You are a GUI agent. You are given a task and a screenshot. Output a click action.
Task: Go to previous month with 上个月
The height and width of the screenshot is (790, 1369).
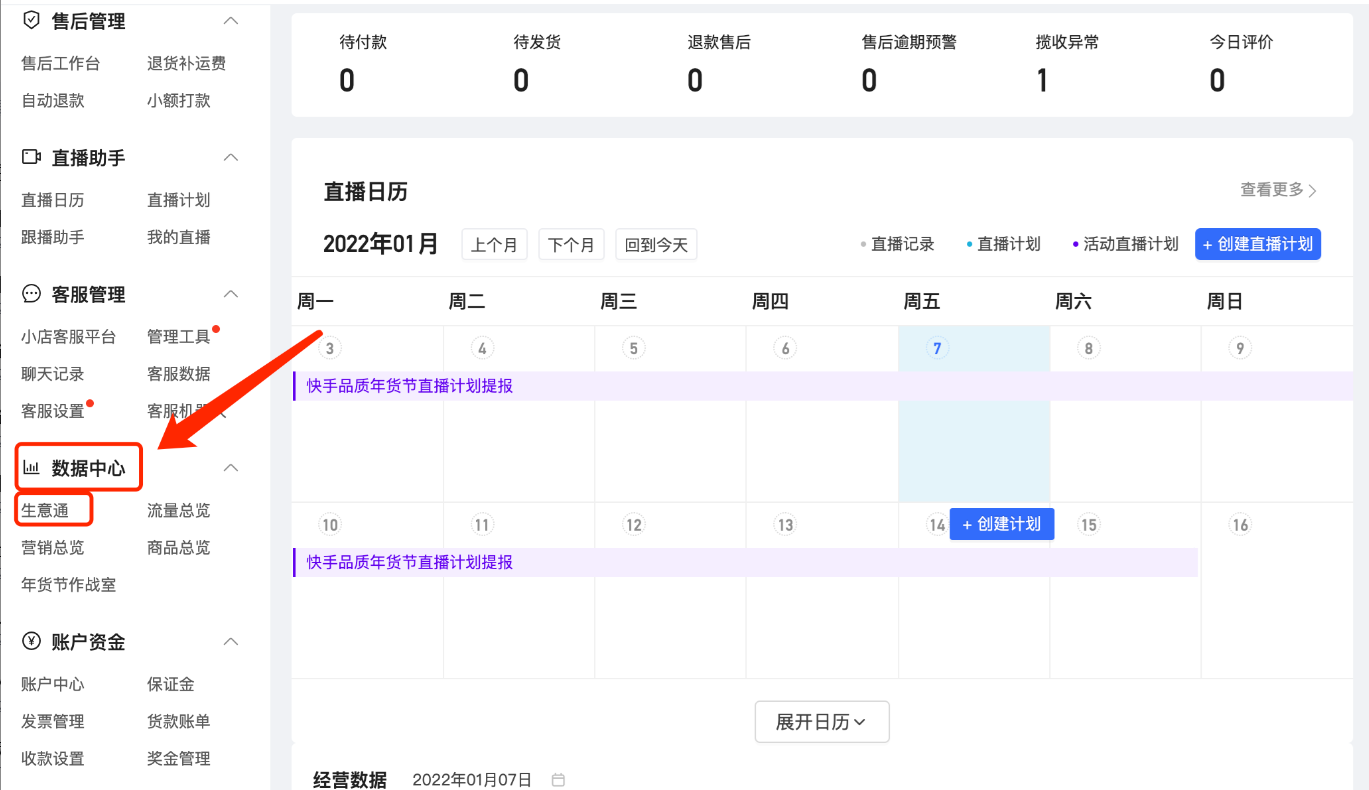(x=494, y=244)
